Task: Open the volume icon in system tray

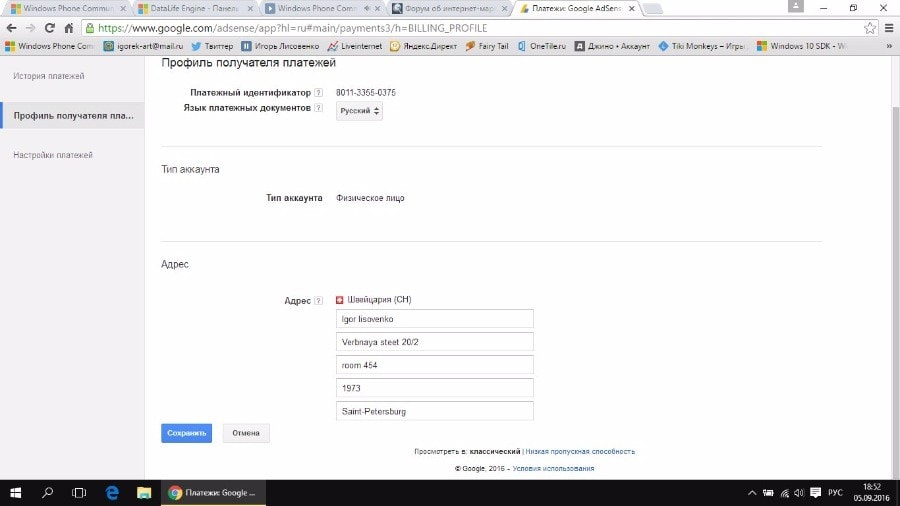Action: [799, 493]
